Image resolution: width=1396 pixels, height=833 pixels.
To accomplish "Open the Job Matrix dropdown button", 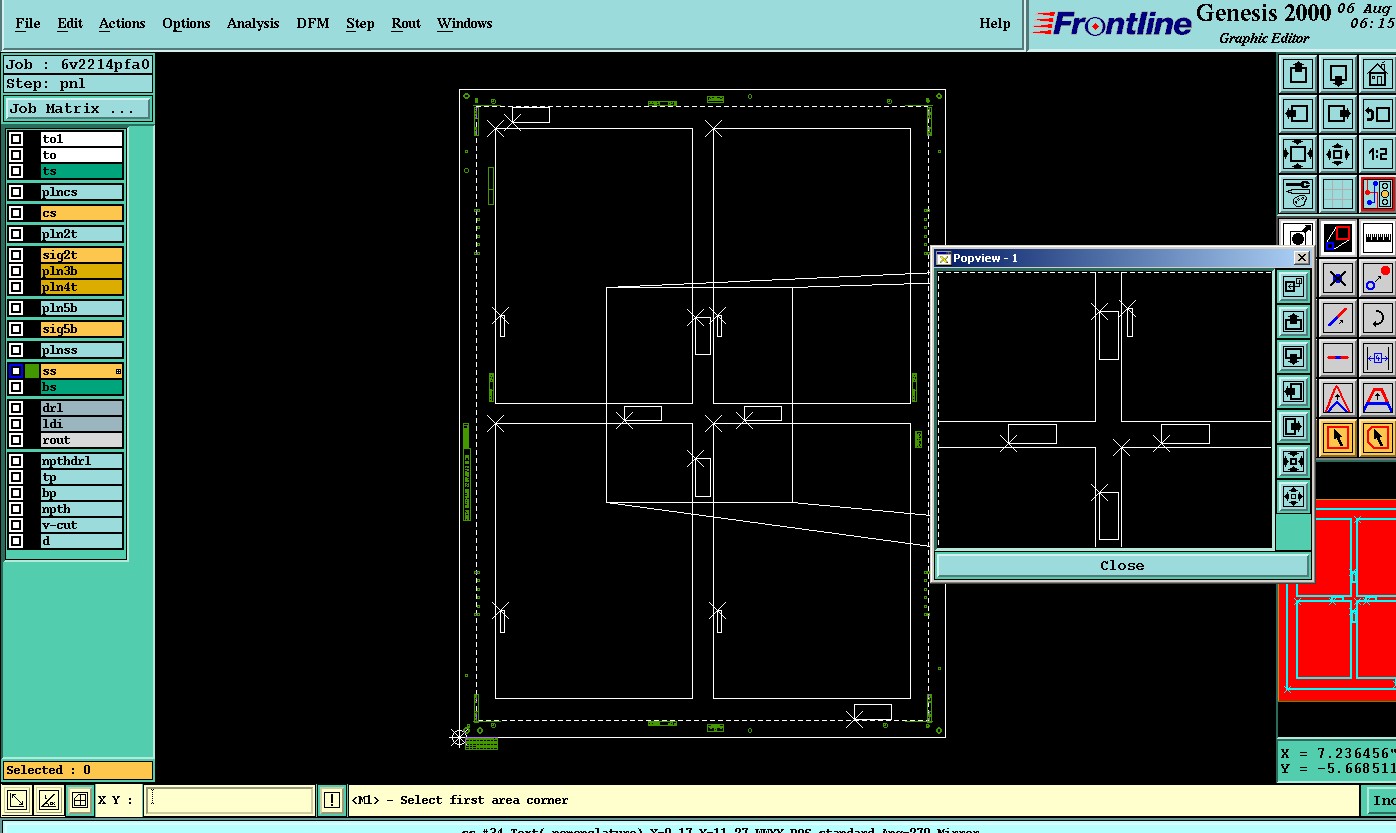I will pos(79,109).
